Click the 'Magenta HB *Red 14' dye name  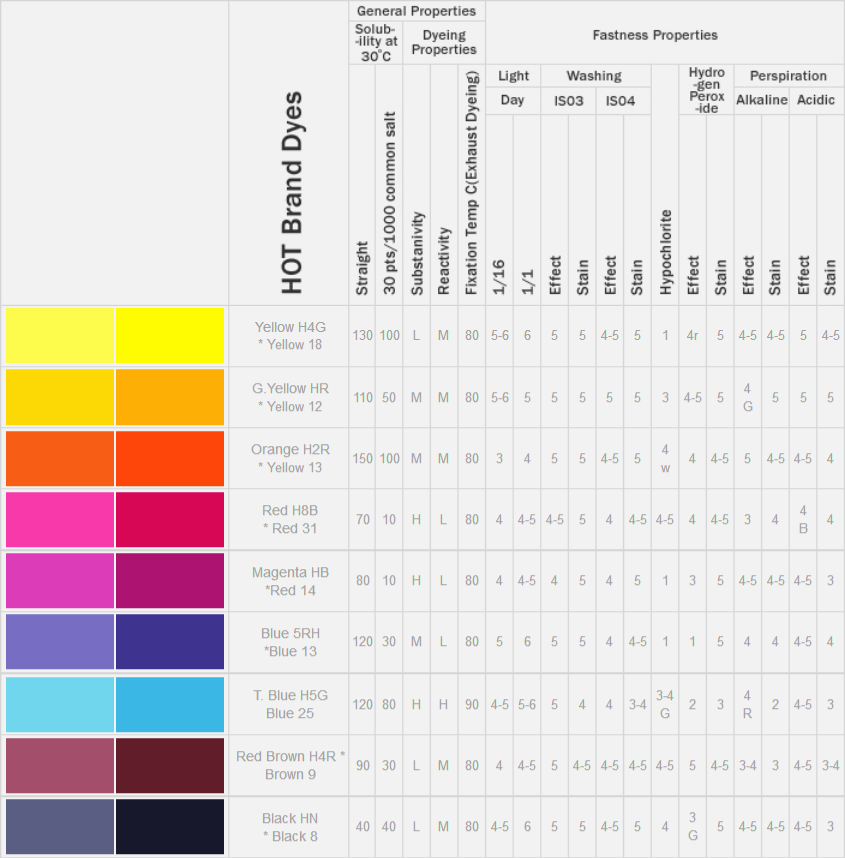point(290,581)
